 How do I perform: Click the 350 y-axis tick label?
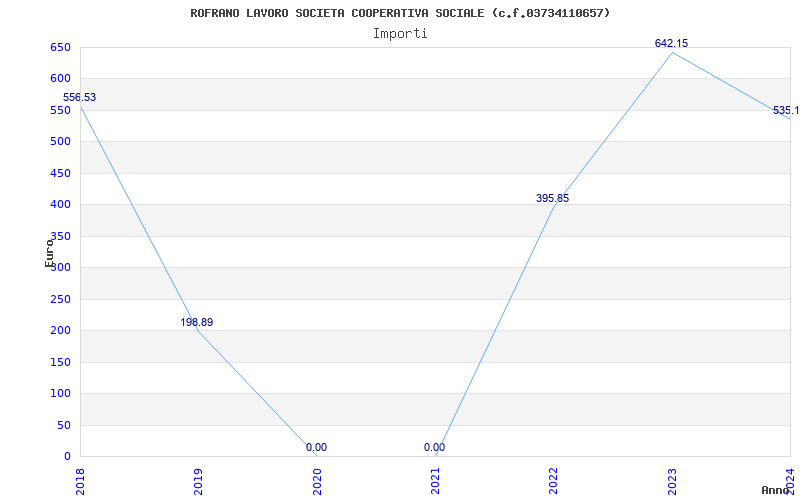pyautogui.click(x=60, y=236)
